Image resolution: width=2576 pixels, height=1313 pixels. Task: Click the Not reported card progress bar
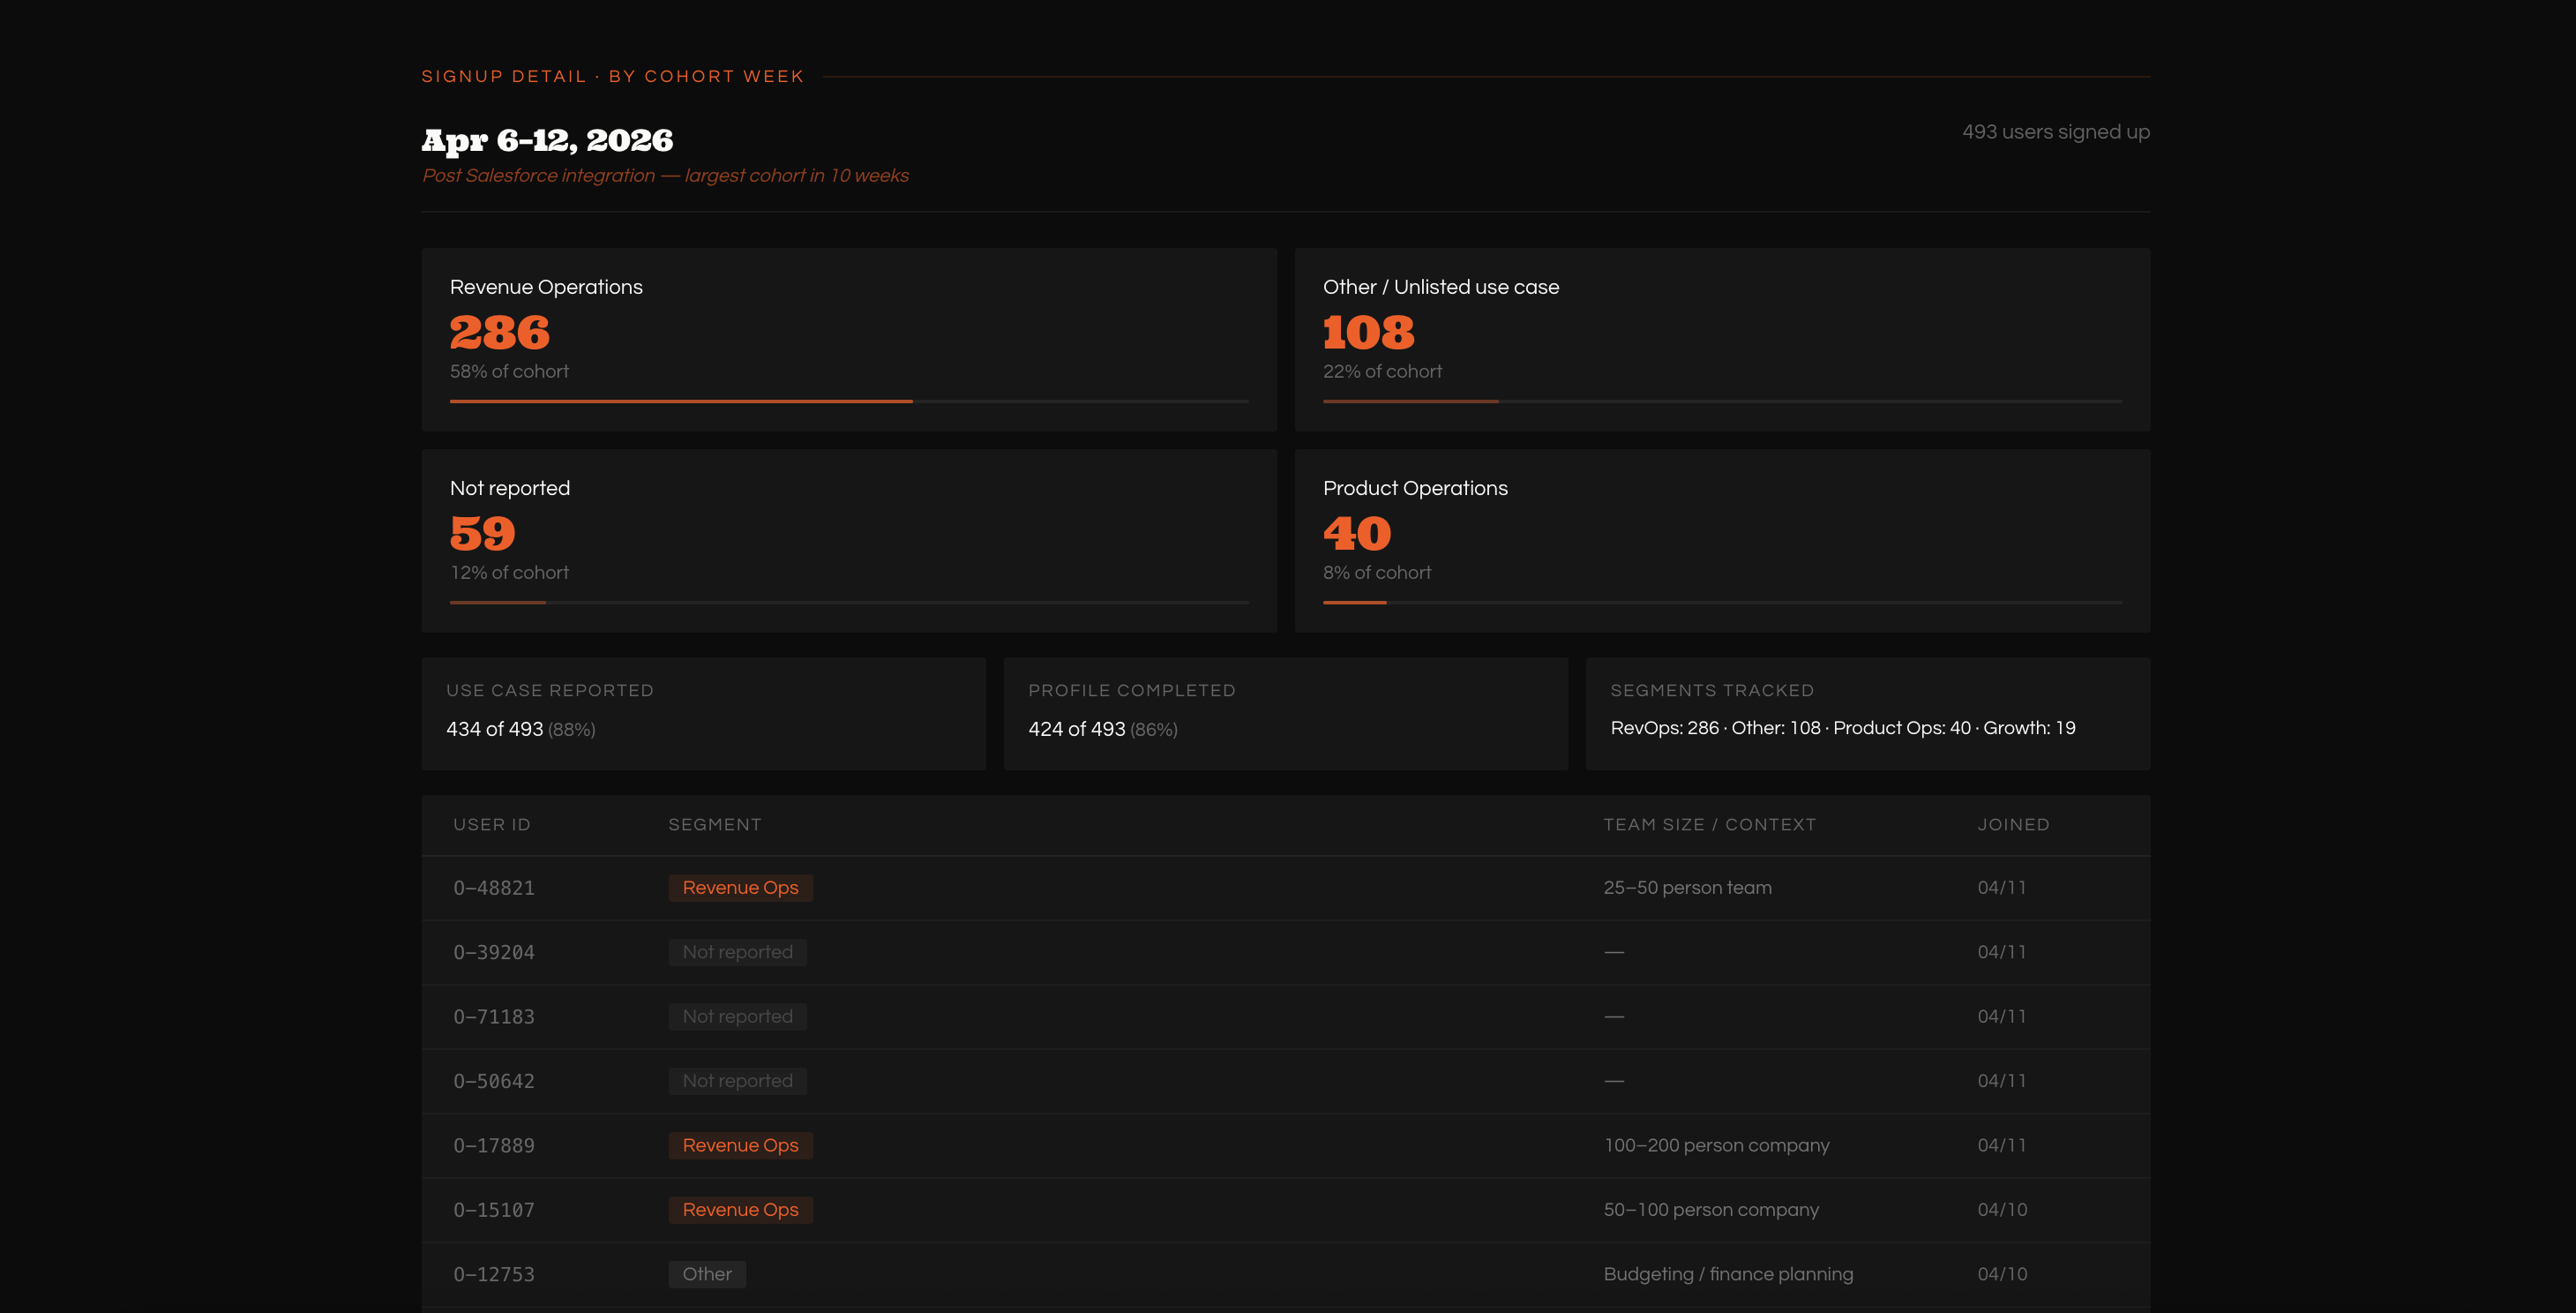849,602
